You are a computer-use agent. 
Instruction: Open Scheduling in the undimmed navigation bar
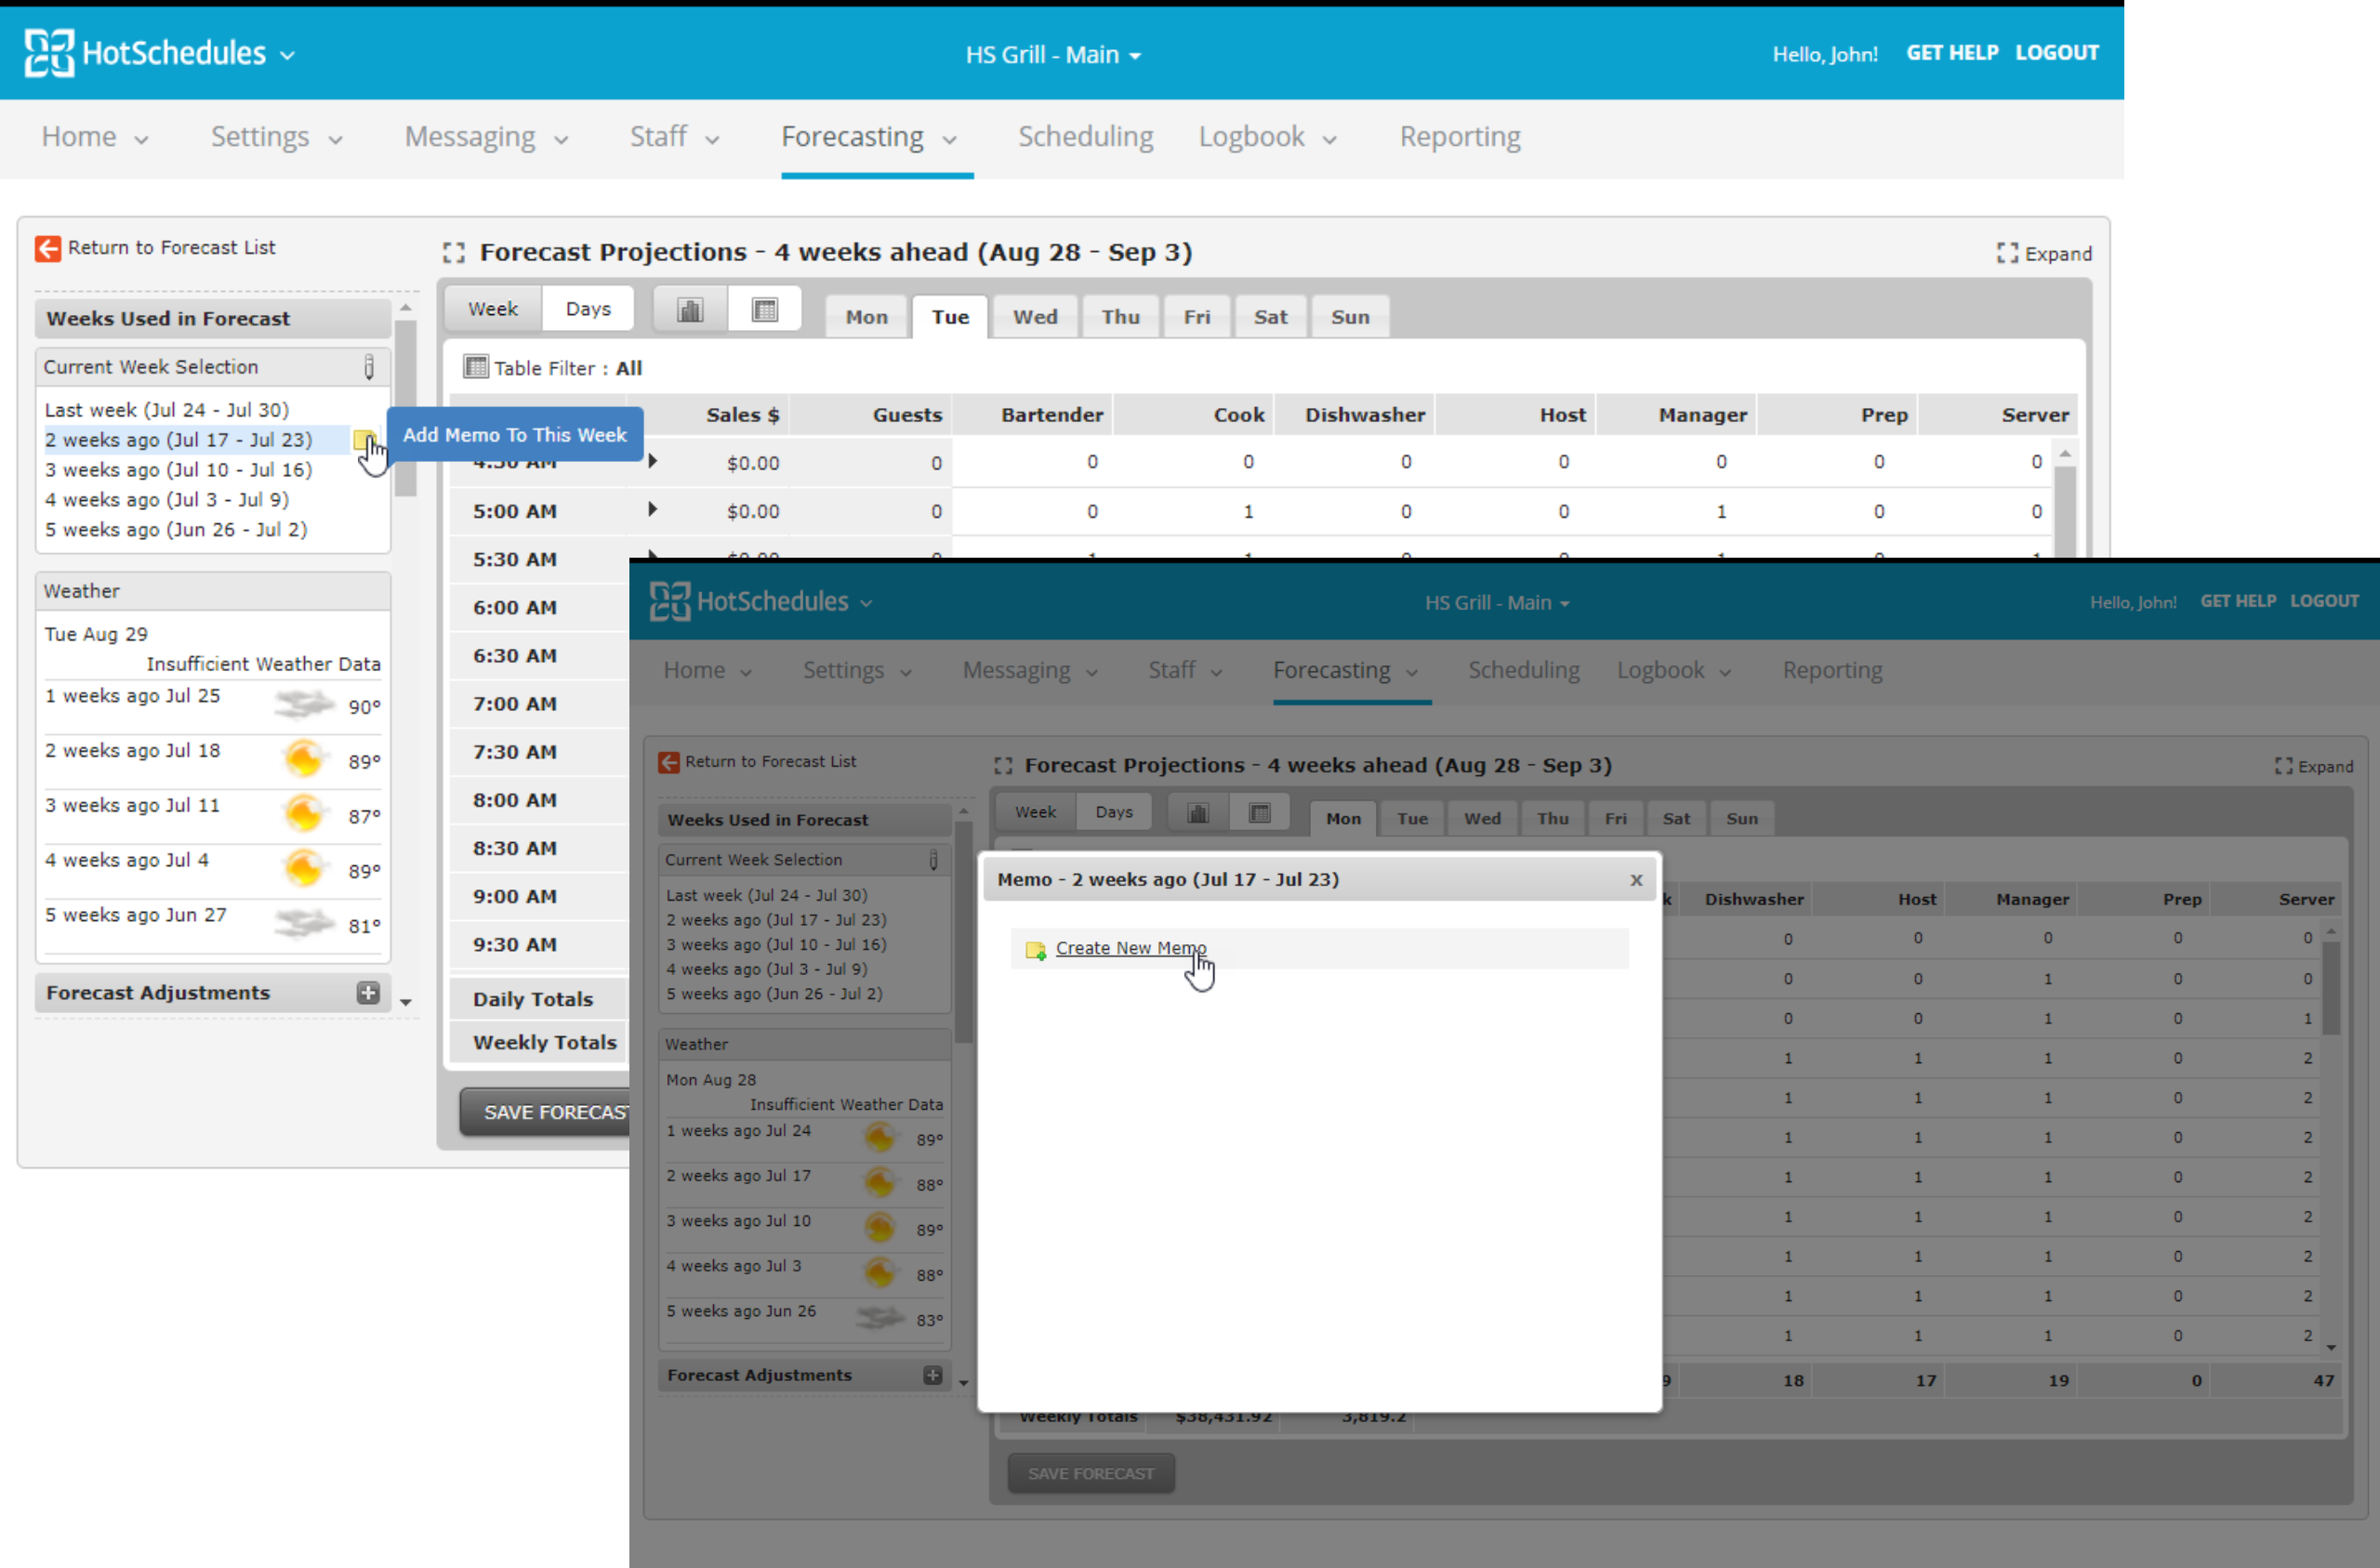pos(1085,136)
